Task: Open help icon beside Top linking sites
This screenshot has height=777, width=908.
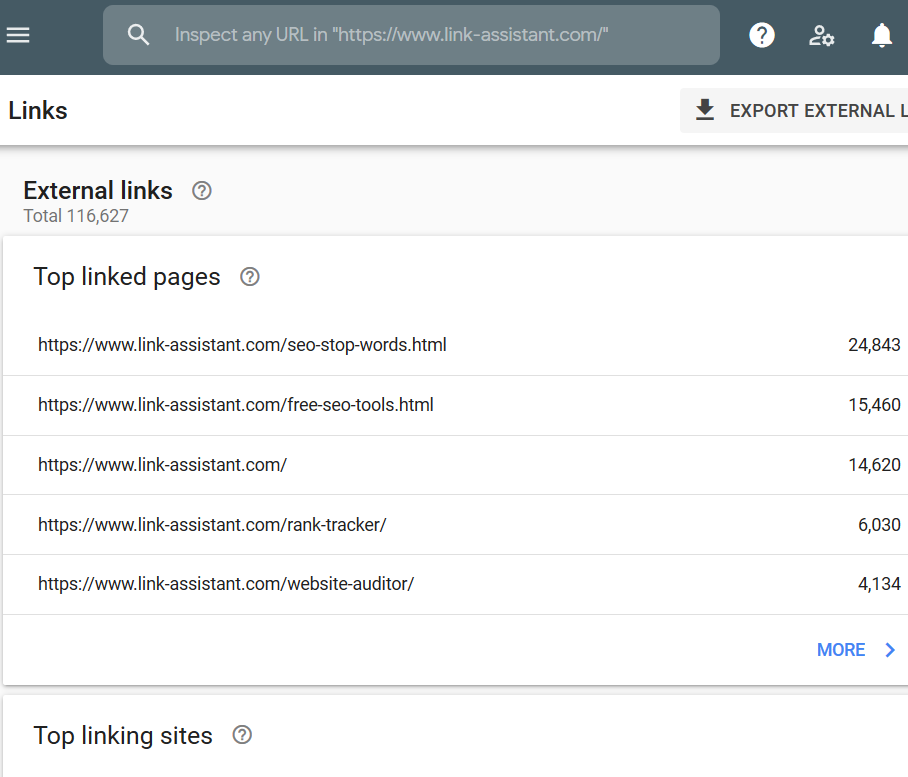Action: tap(242, 736)
